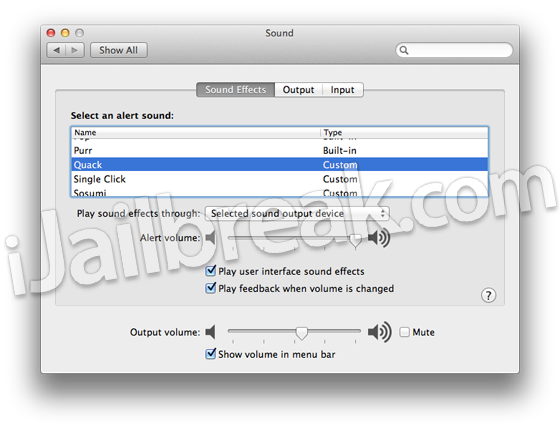The width and height of the screenshot is (560, 430).
Task: Click the loud speaker icon beside Output volume
Action: pyautogui.click(x=380, y=332)
